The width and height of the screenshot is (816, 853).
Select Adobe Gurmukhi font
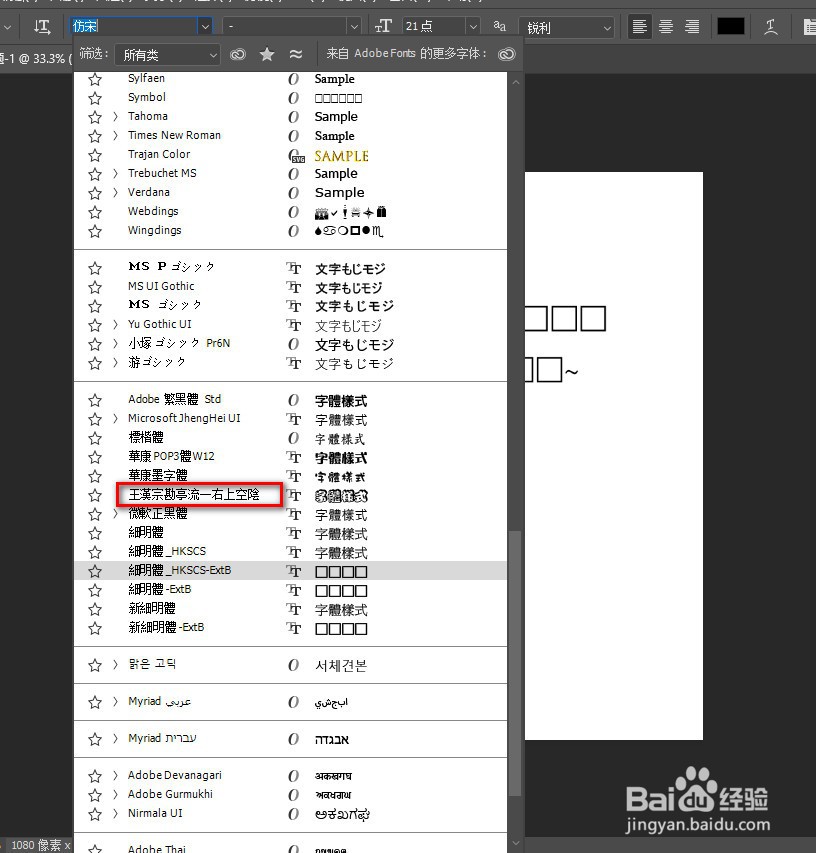tap(170, 794)
